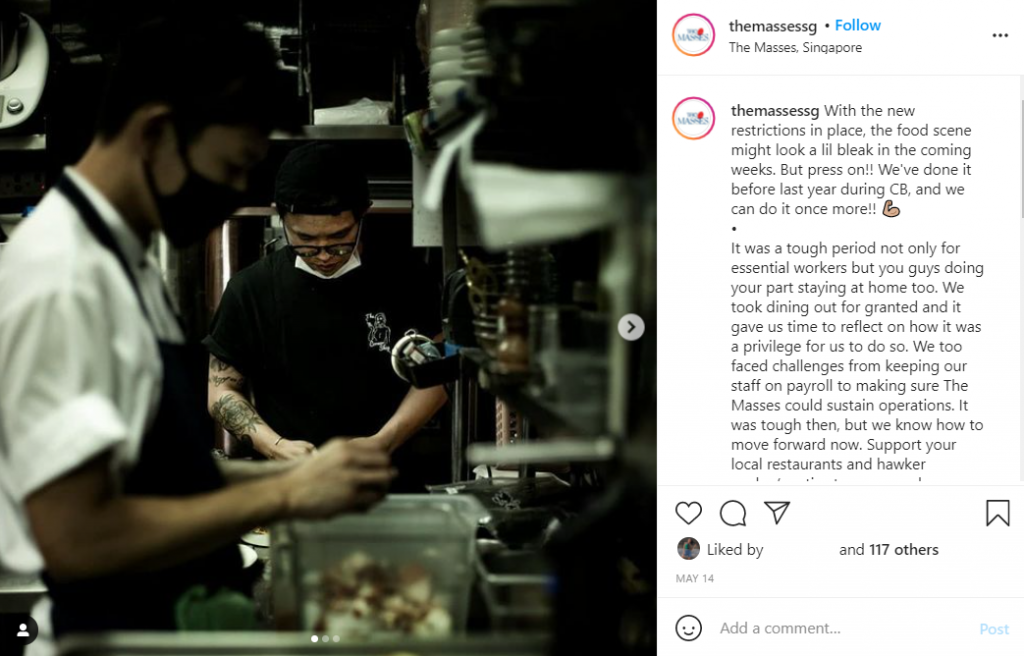
Task: Save the post with bookmark icon
Action: click(x=997, y=513)
